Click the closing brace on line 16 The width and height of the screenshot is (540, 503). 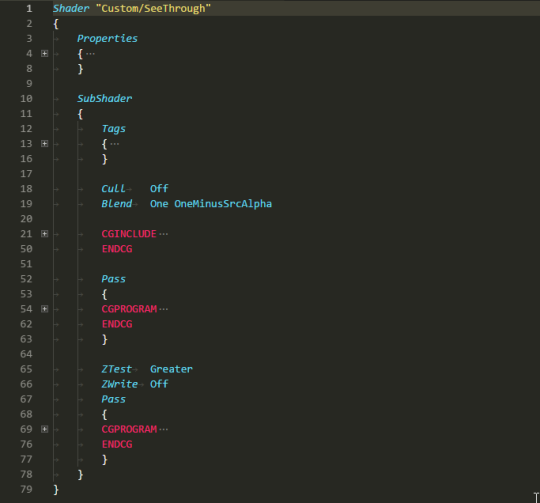(x=105, y=159)
